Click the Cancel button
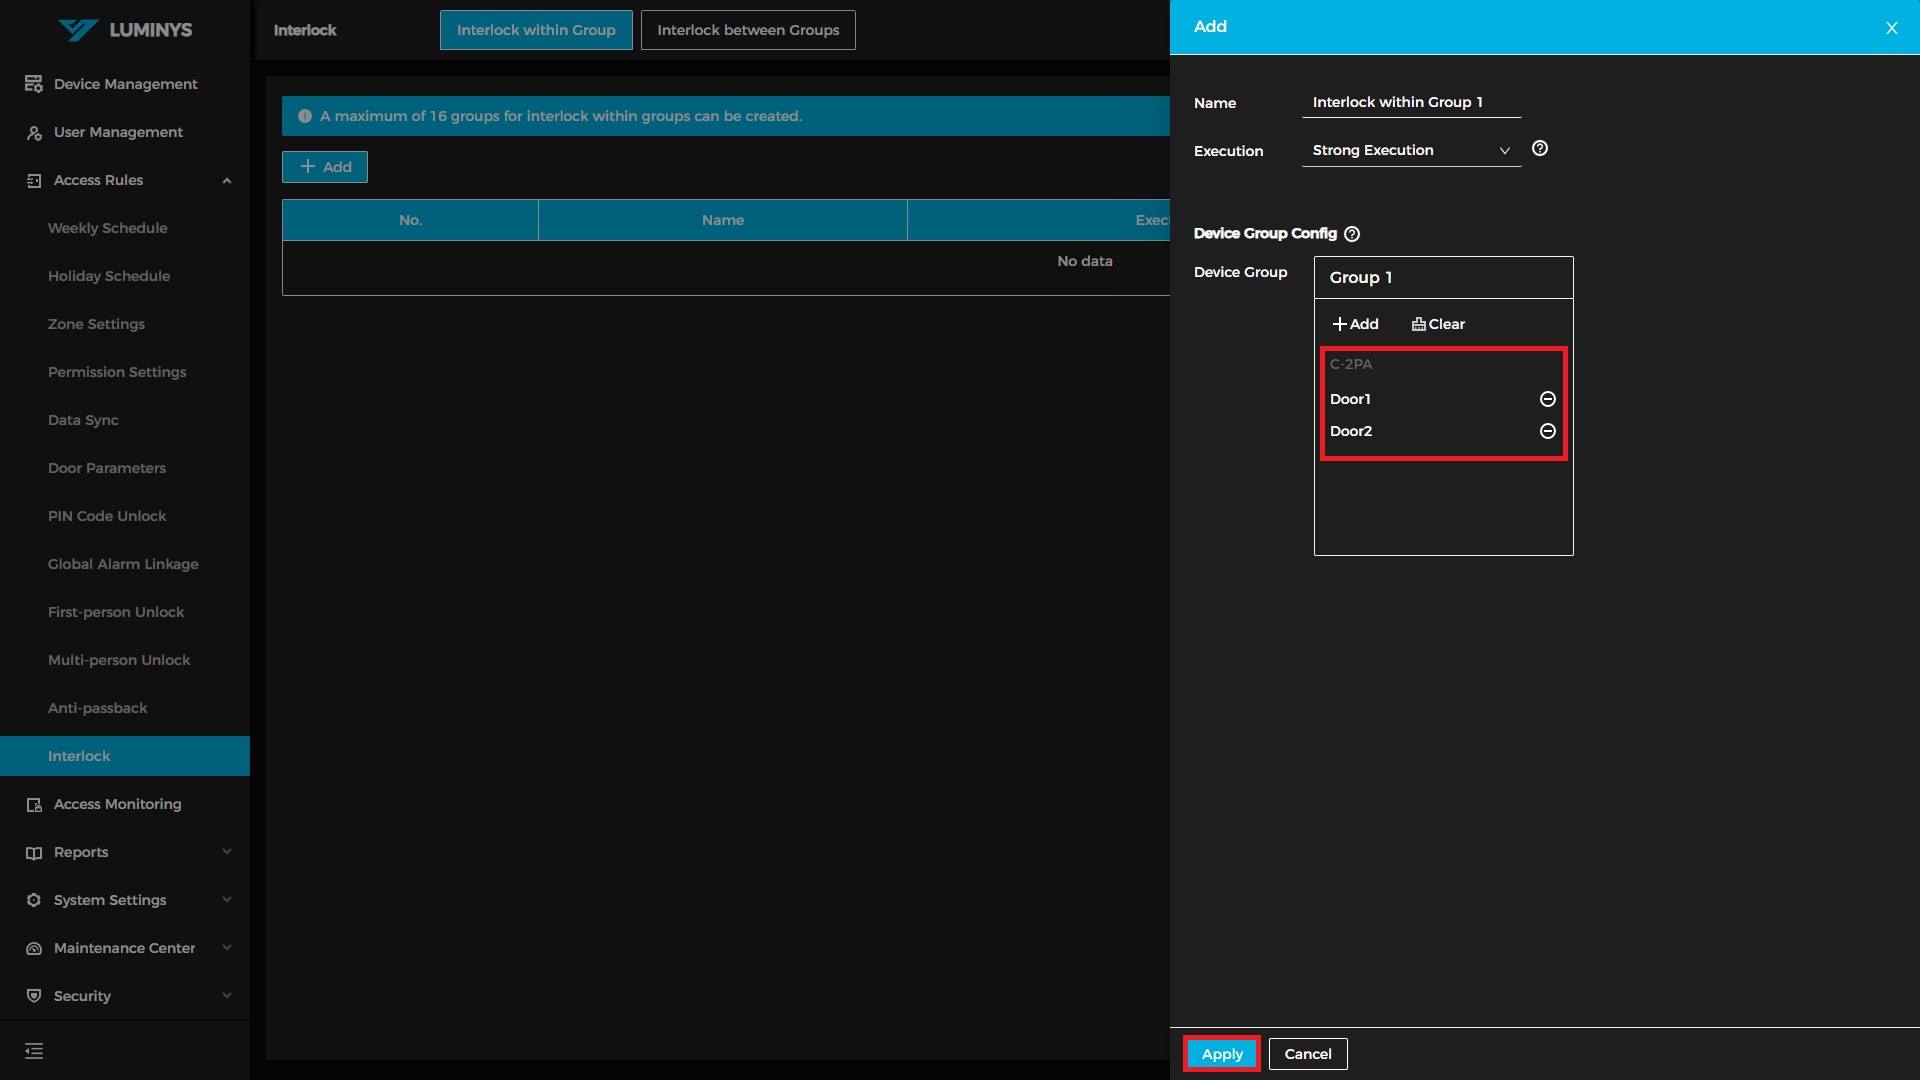Viewport: 1920px width, 1080px height. tap(1307, 1054)
